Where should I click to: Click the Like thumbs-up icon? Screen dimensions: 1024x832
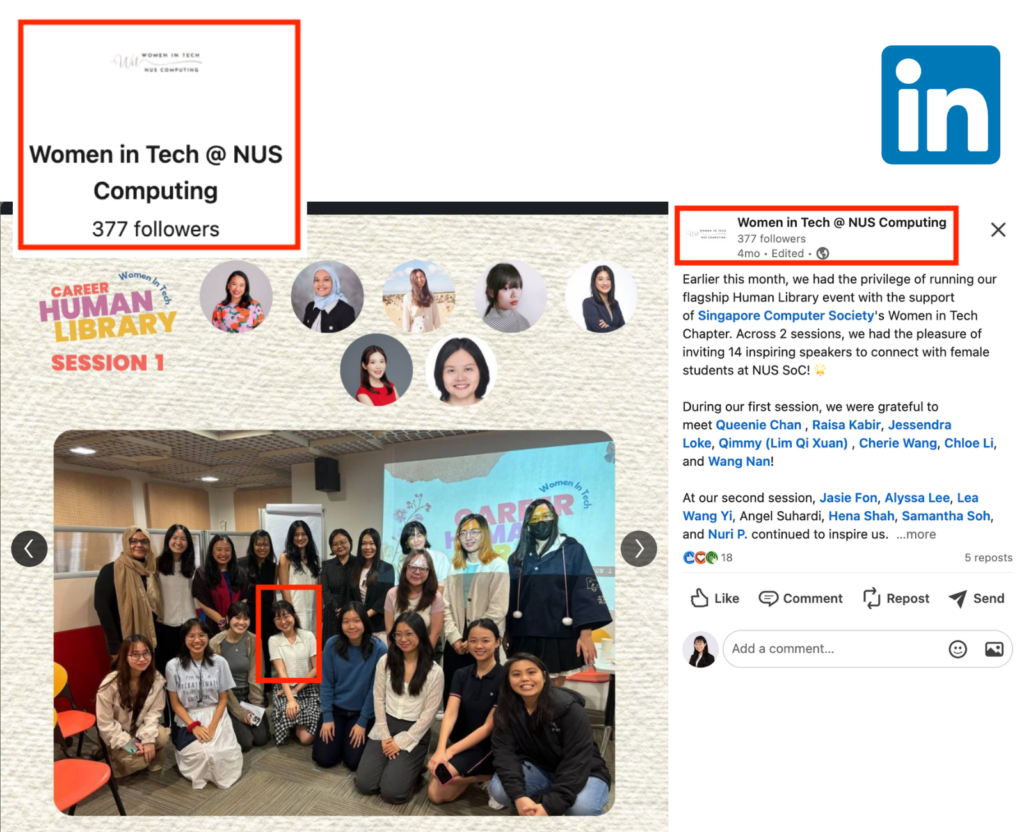pyautogui.click(x=700, y=598)
